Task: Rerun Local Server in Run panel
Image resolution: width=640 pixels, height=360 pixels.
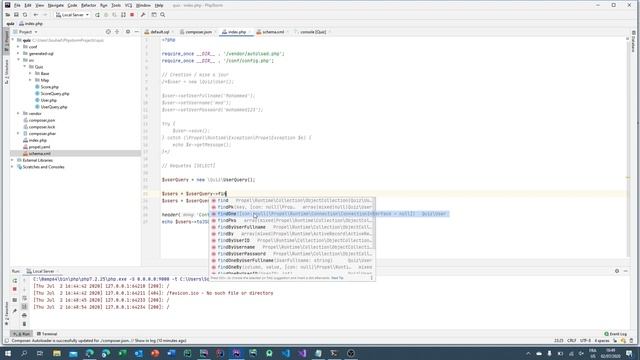Action: (15, 281)
